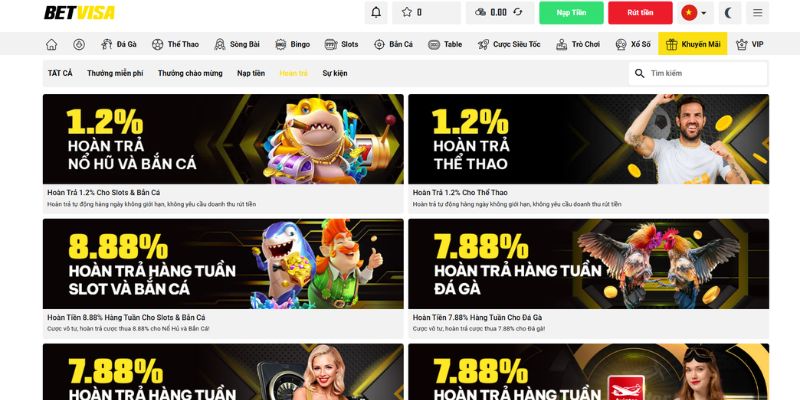Image resolution: width=800 pixels, height=400 pixels.
Task: Open the 7.88% Đá Gà weekly rebate banner
Action: pyautogui.click(x=588, y=264)
